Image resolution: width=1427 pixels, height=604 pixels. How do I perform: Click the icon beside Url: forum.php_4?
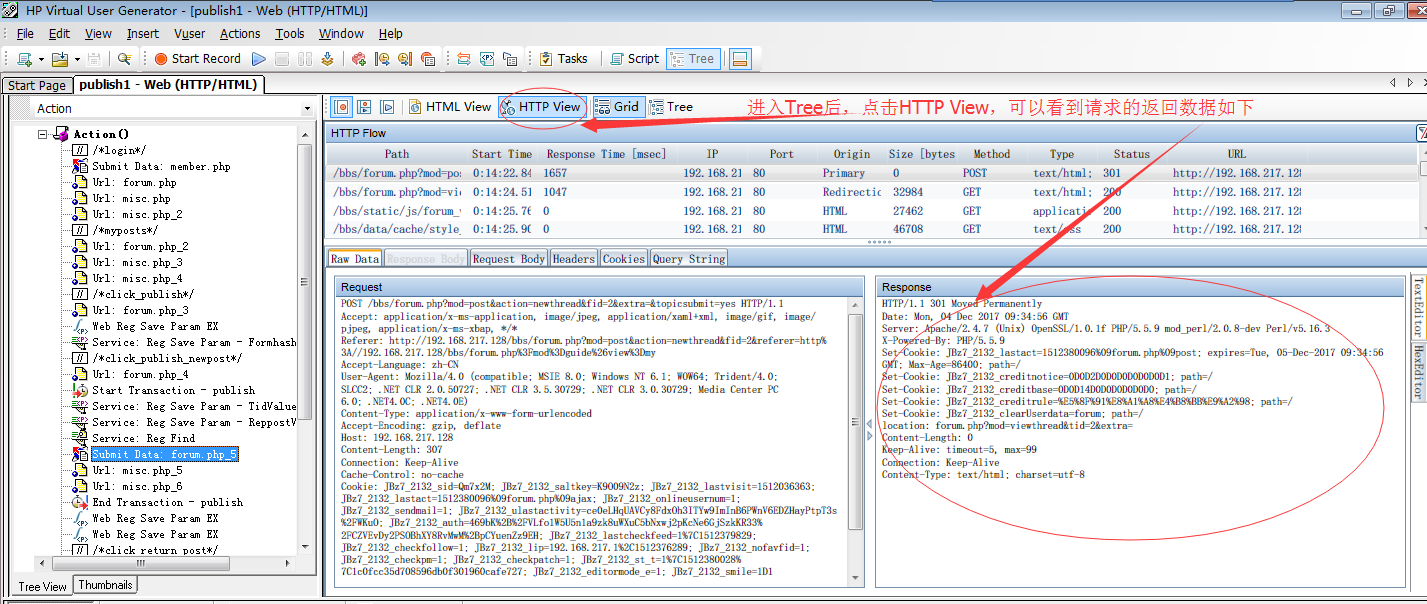click(80, 374)
